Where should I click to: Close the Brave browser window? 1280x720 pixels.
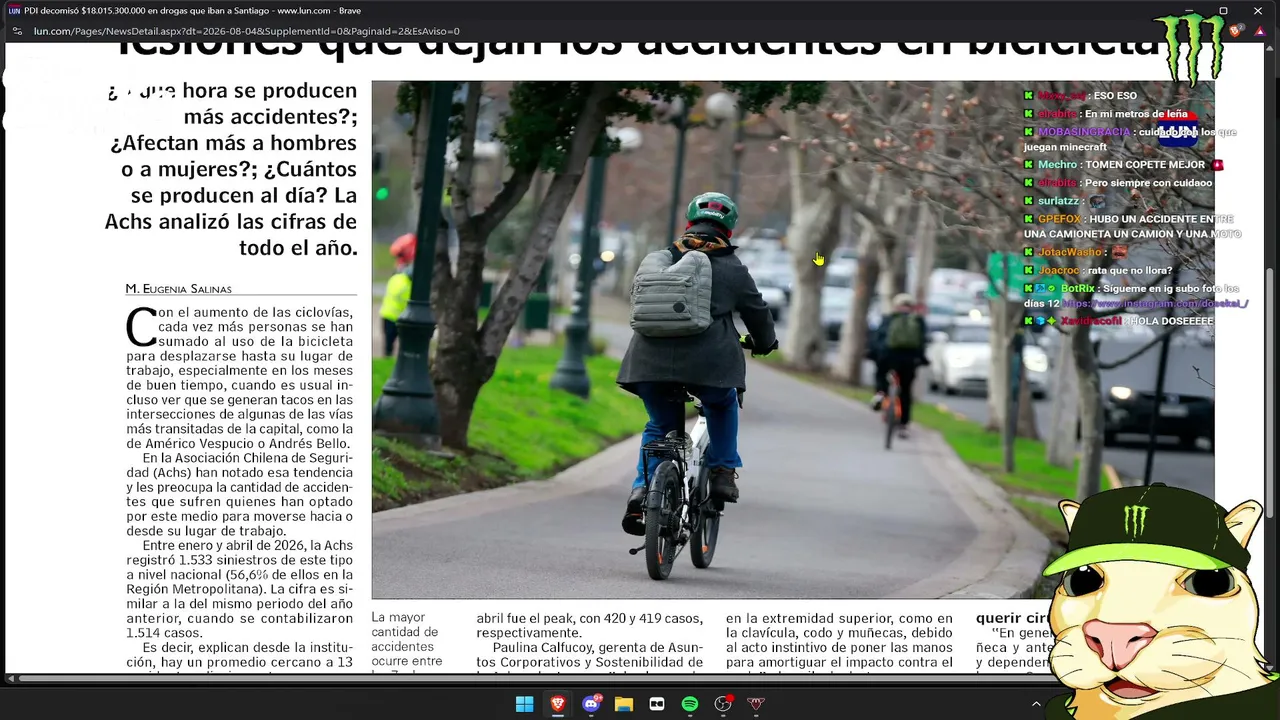(x=1258, y=11)
